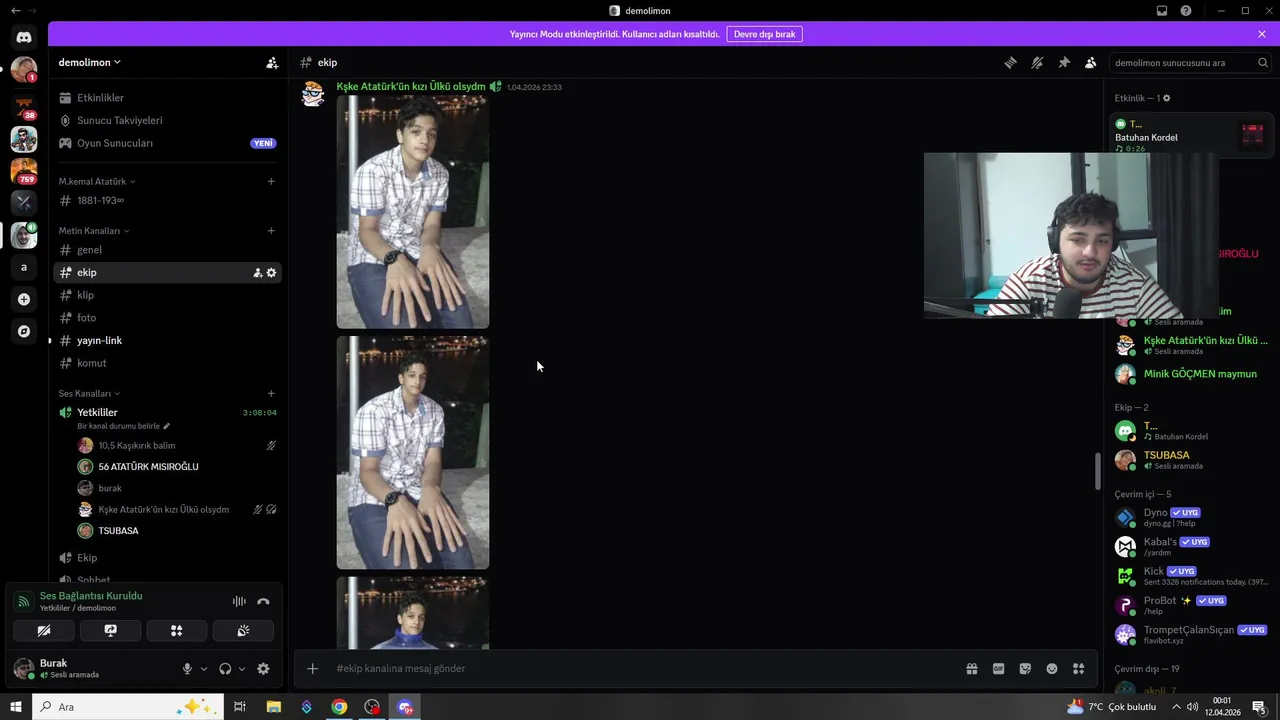Click create invite icon on ekip channel
This screenshot has width=1280, height=720.
pos(257,272)
